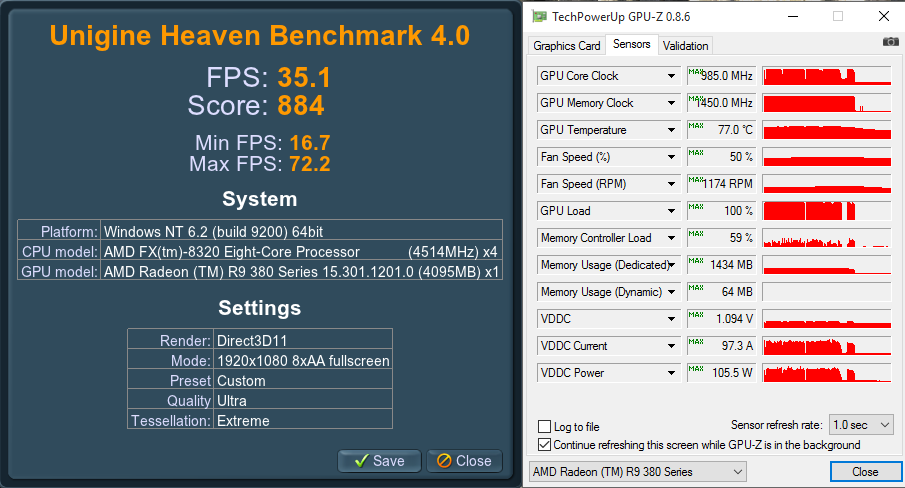Click the GPU-Z Close button
This screenshot has width=905, height=488.
pyautogui.click(x=865, y=472)
